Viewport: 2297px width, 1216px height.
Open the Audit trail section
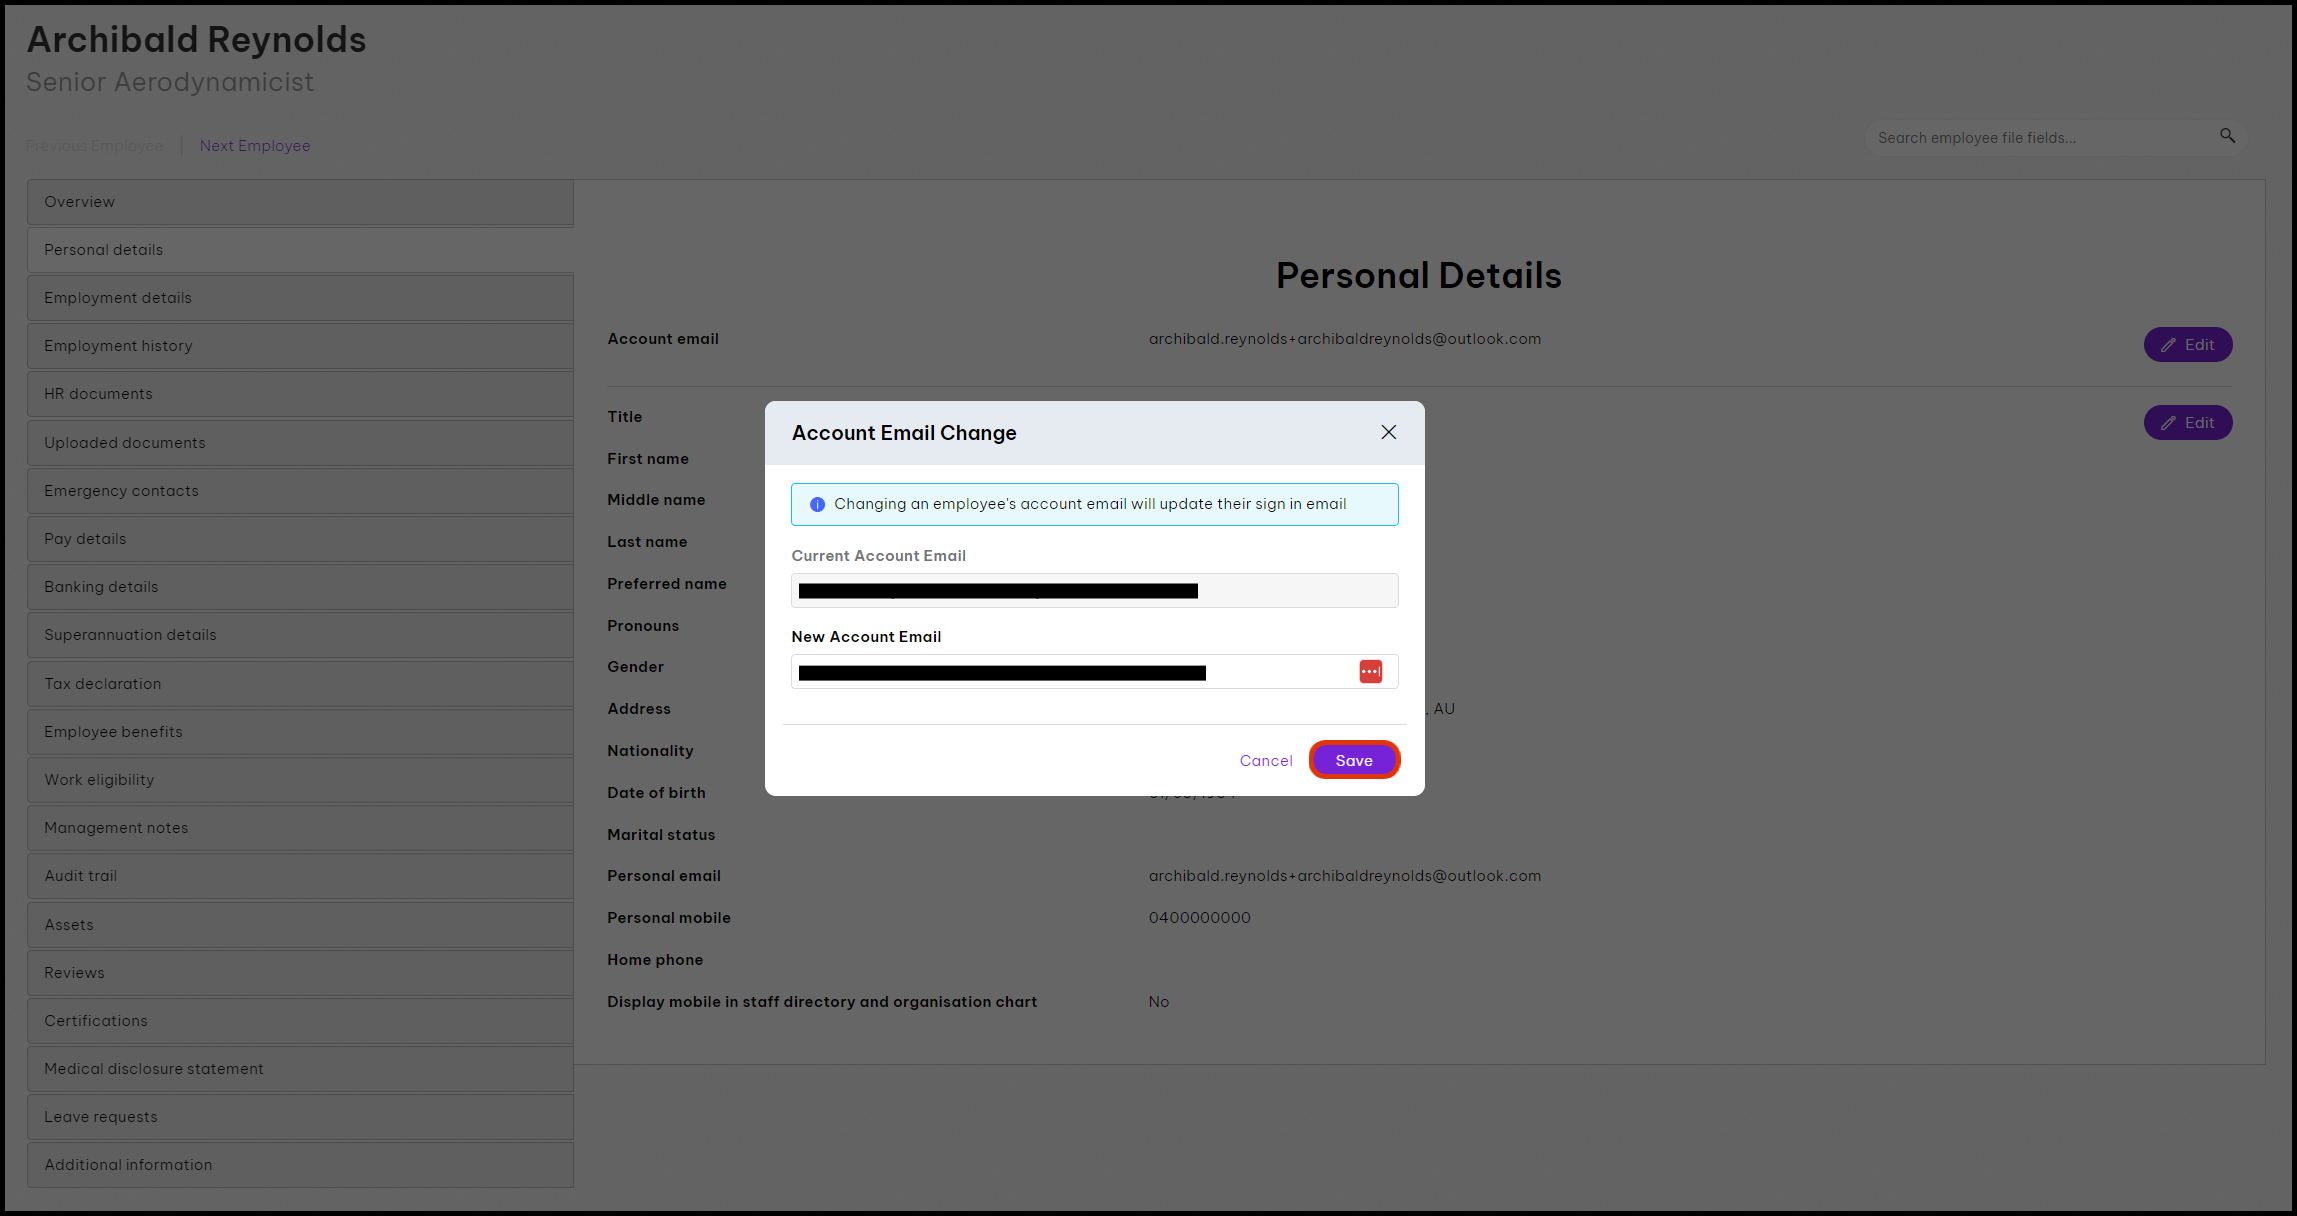pyautogui.click(x=300, y=876)
